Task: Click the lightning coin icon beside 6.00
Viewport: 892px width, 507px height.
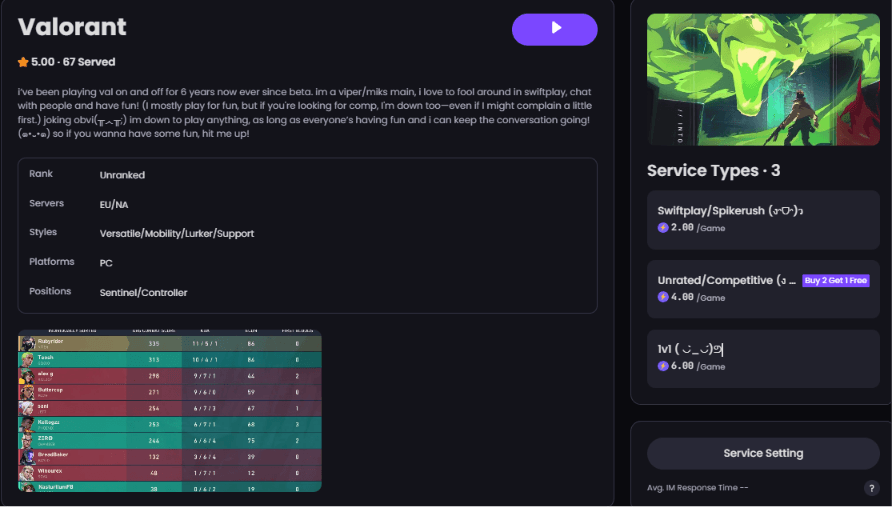Action: click(663, 366)
